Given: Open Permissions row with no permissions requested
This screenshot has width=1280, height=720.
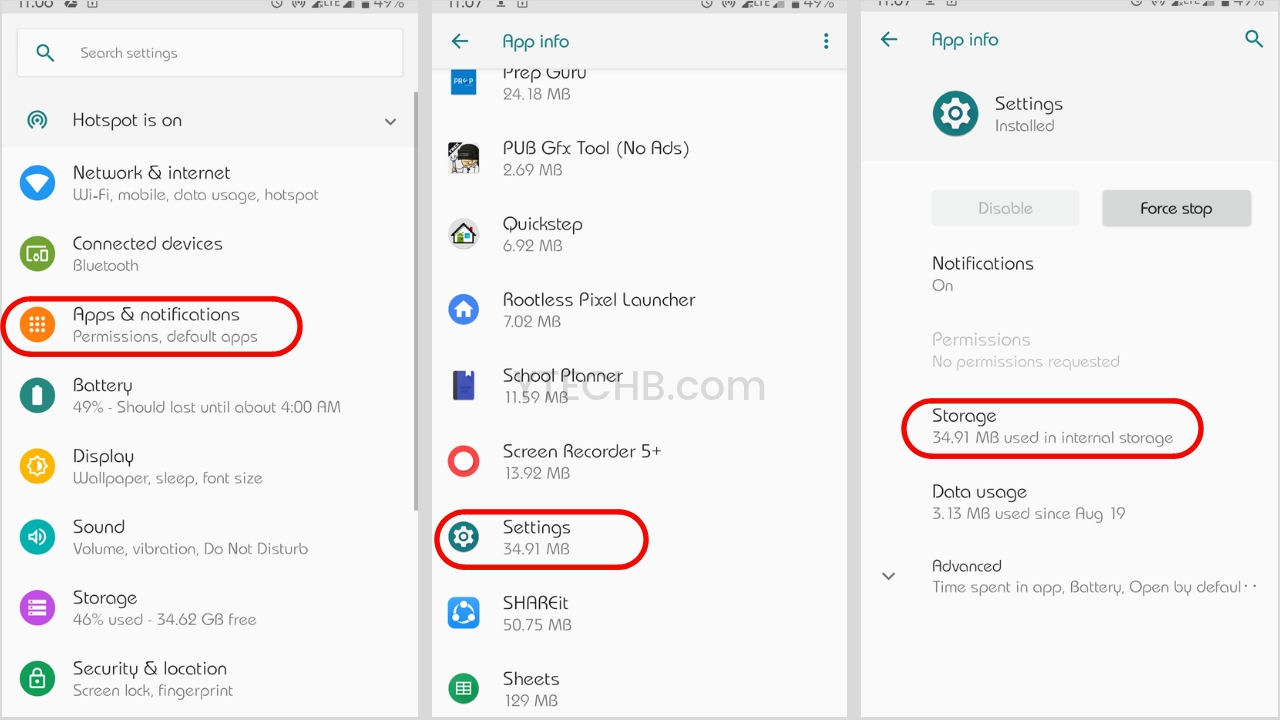Looking at the screenshot, I should point(1070,350).
